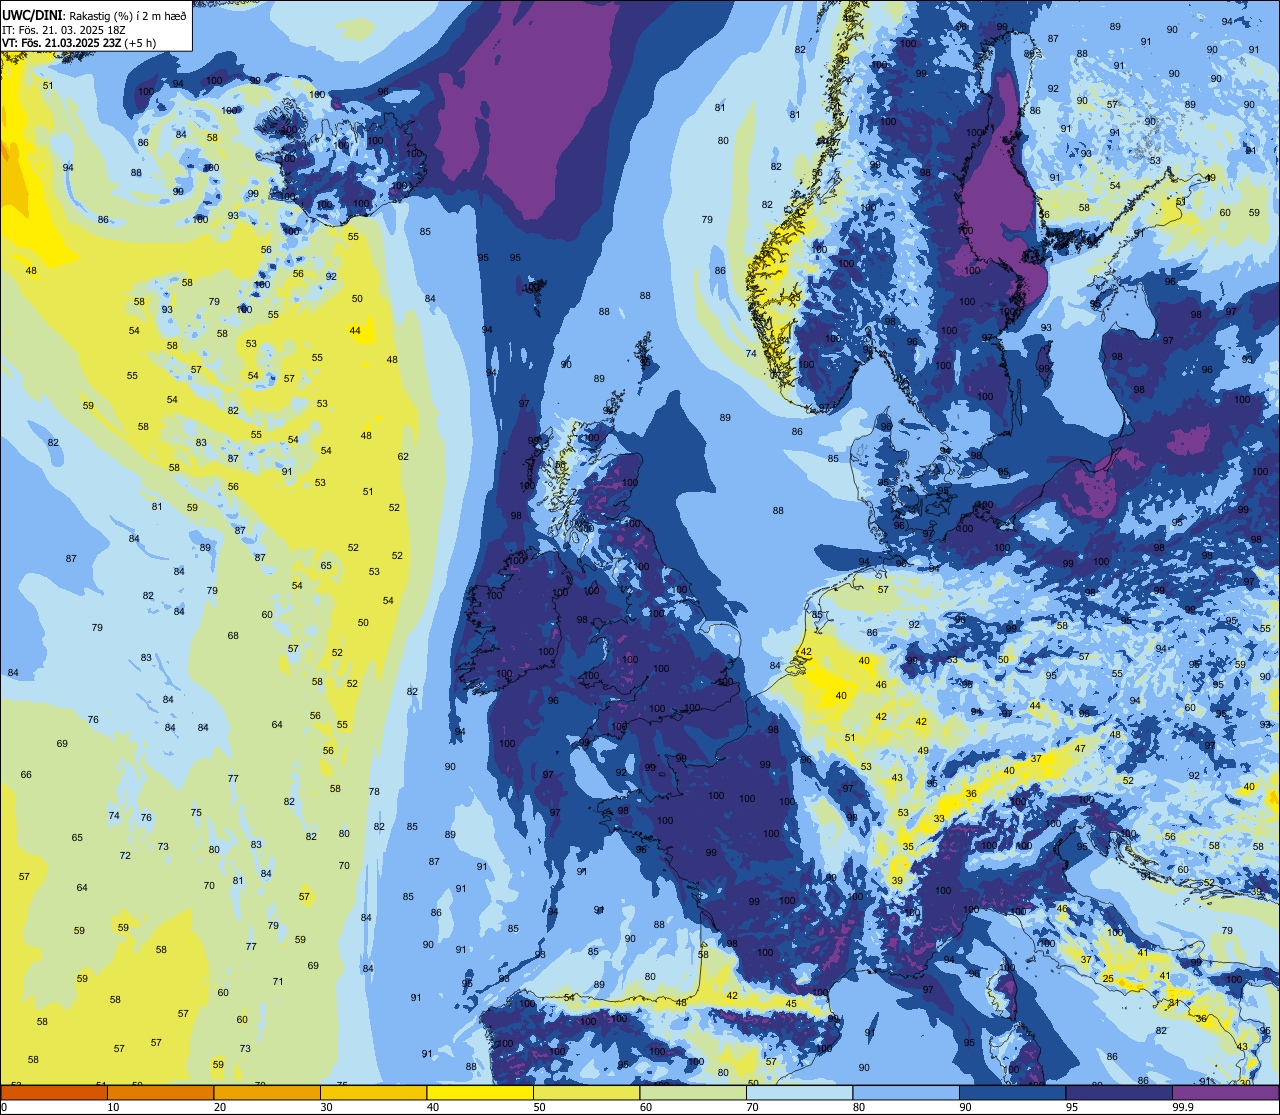Click the humidity value "68" over the Atlantic
The width and height of the screenshot is (1280, 1115).
[x=233, y=636]
